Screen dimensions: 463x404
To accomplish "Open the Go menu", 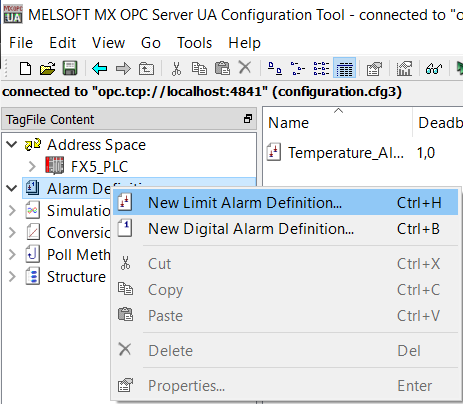I will (151, 43).
